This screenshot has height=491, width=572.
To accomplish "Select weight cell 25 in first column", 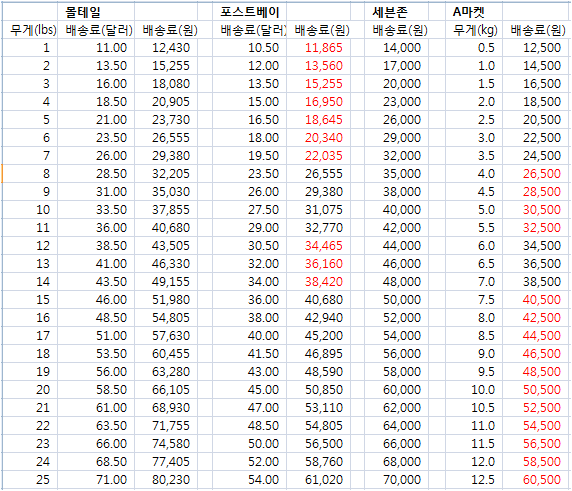I will 30,479.
